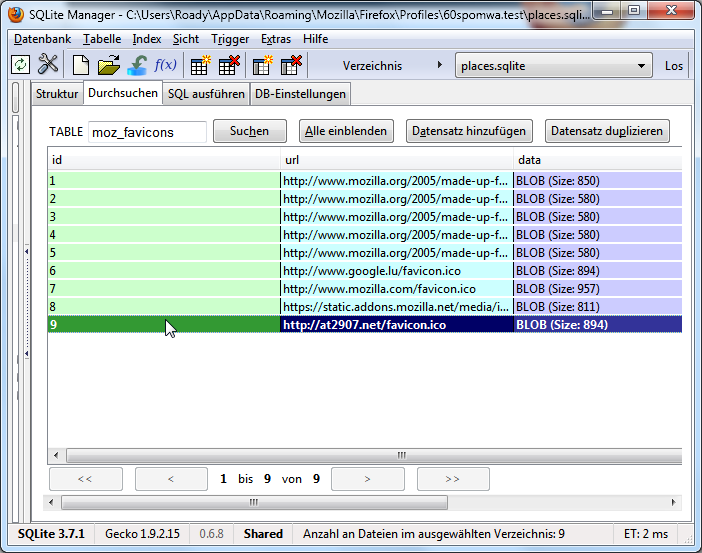
Task: Open the Trigger menu
Action: pyautogui.click(x=230, y=39)
